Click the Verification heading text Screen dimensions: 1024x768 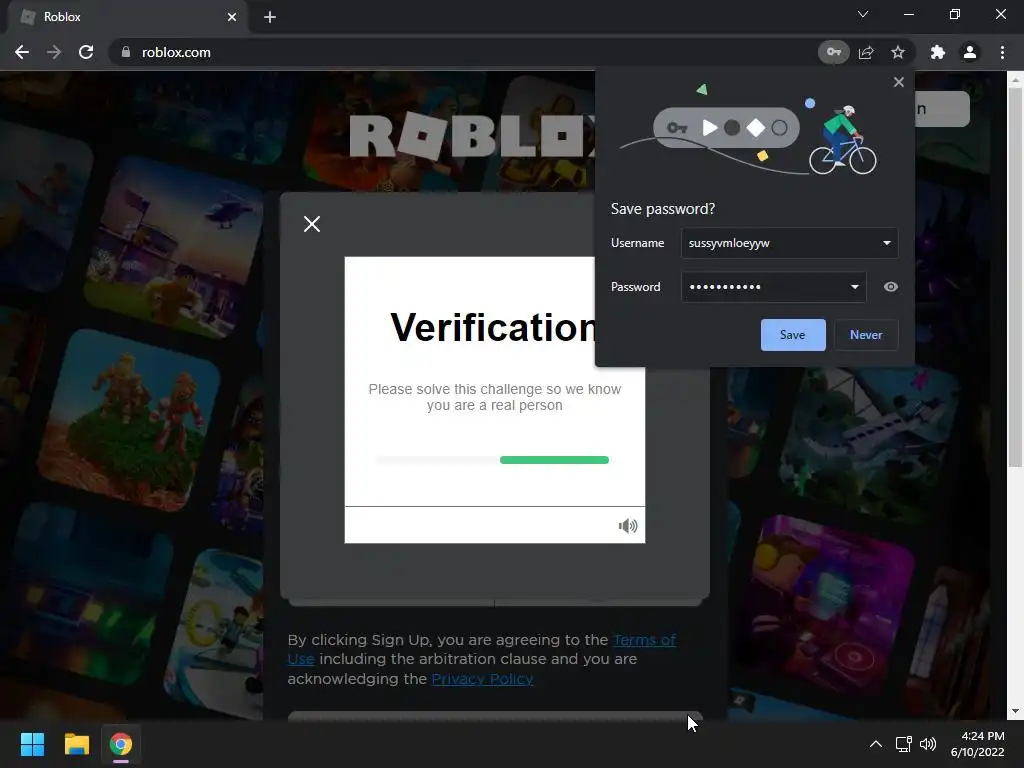[492, 327]
